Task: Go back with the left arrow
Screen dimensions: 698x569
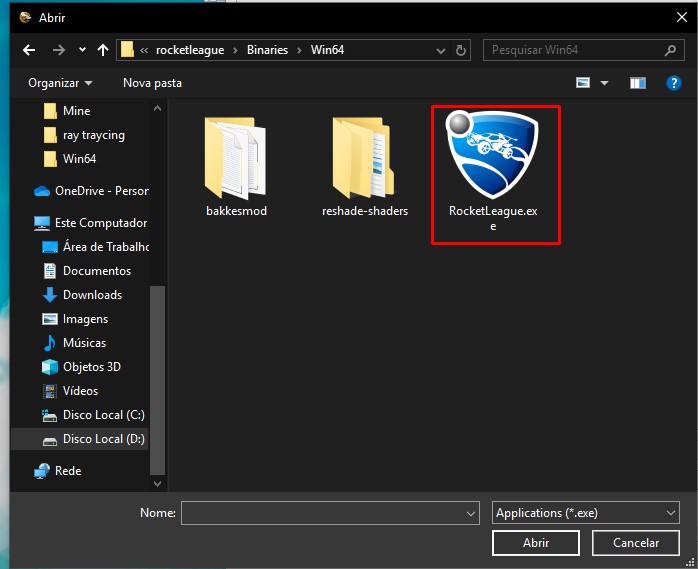Action: [29, 50]
